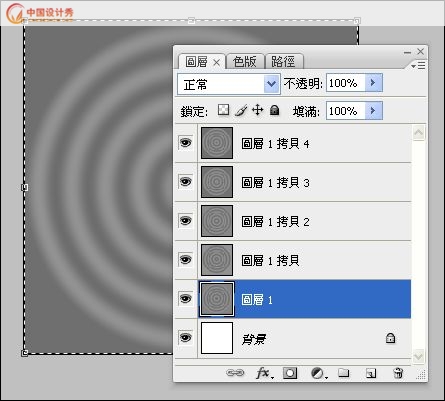The image size is (445, 401).
Task: Select the 圖層 1 layer name
Action: 257,300
